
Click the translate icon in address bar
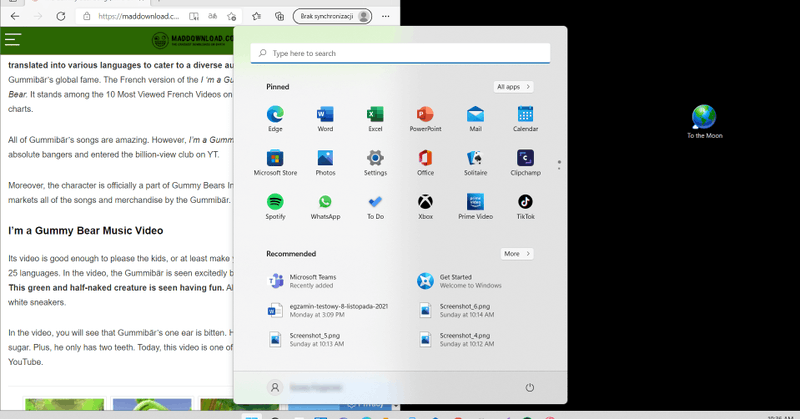(x=213, y=16)
